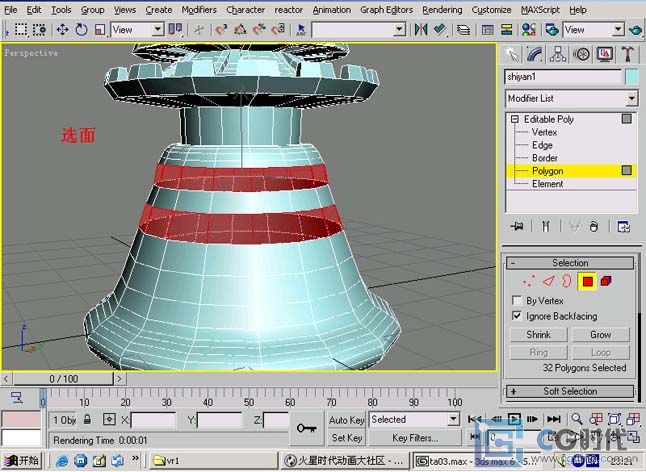Click the X coordinate input field
This screenshot has width=646, height=472.
[153, 420]
